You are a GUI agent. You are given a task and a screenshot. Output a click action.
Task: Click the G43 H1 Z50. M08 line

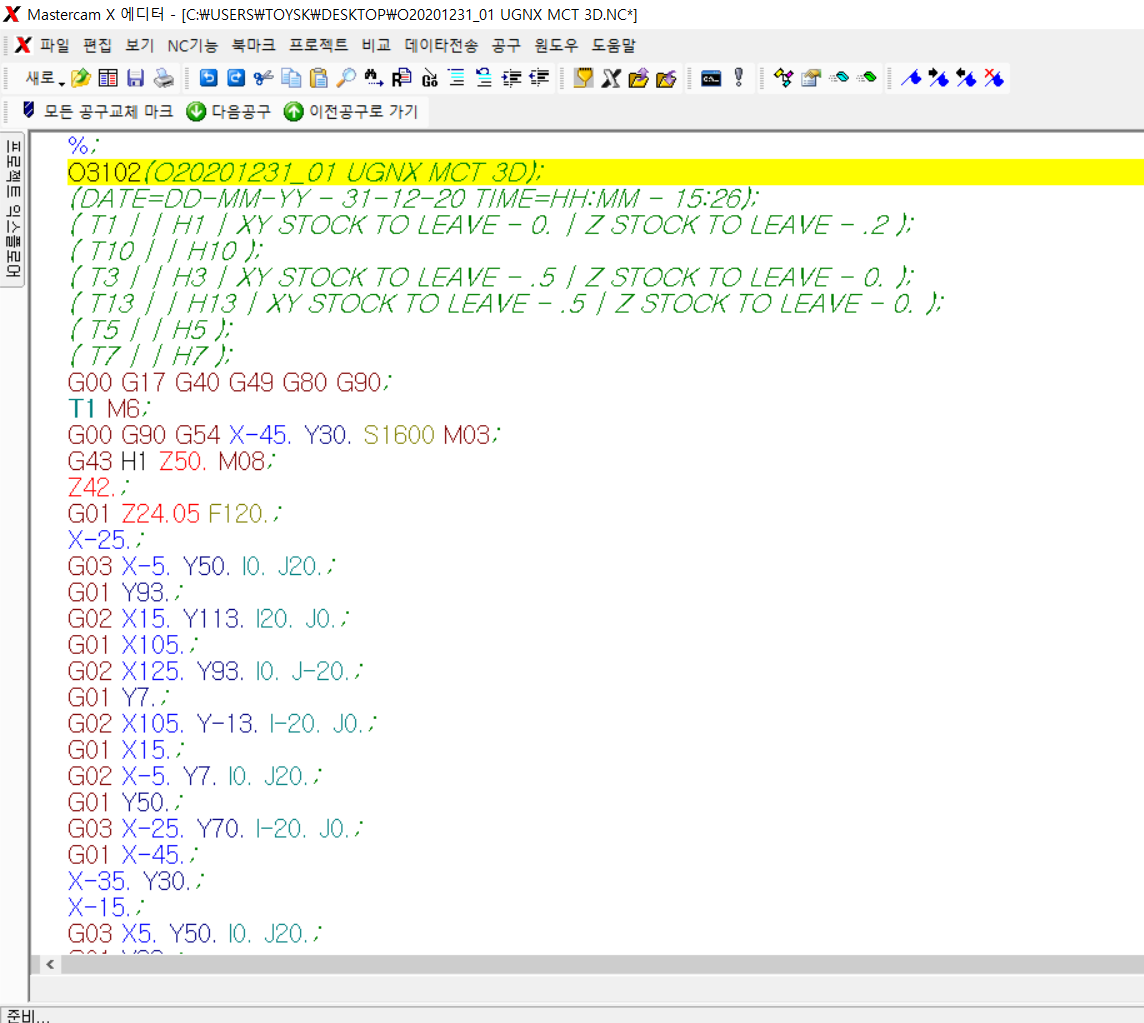pos(171,461)
